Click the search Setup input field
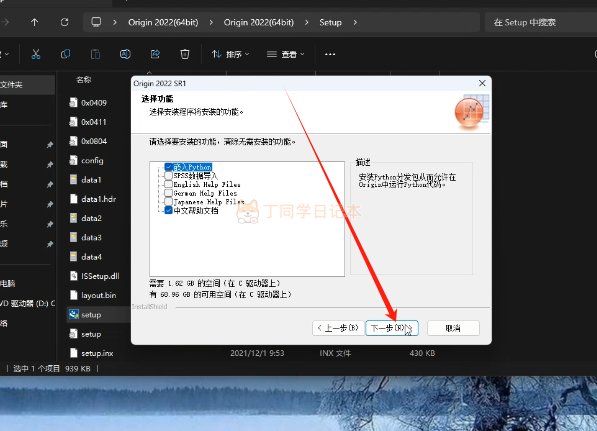 click(541, 22)
